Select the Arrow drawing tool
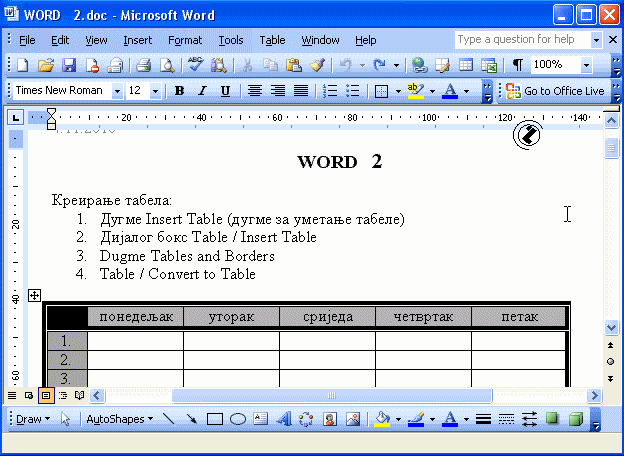Screen dimensions: 624x456 192,419
